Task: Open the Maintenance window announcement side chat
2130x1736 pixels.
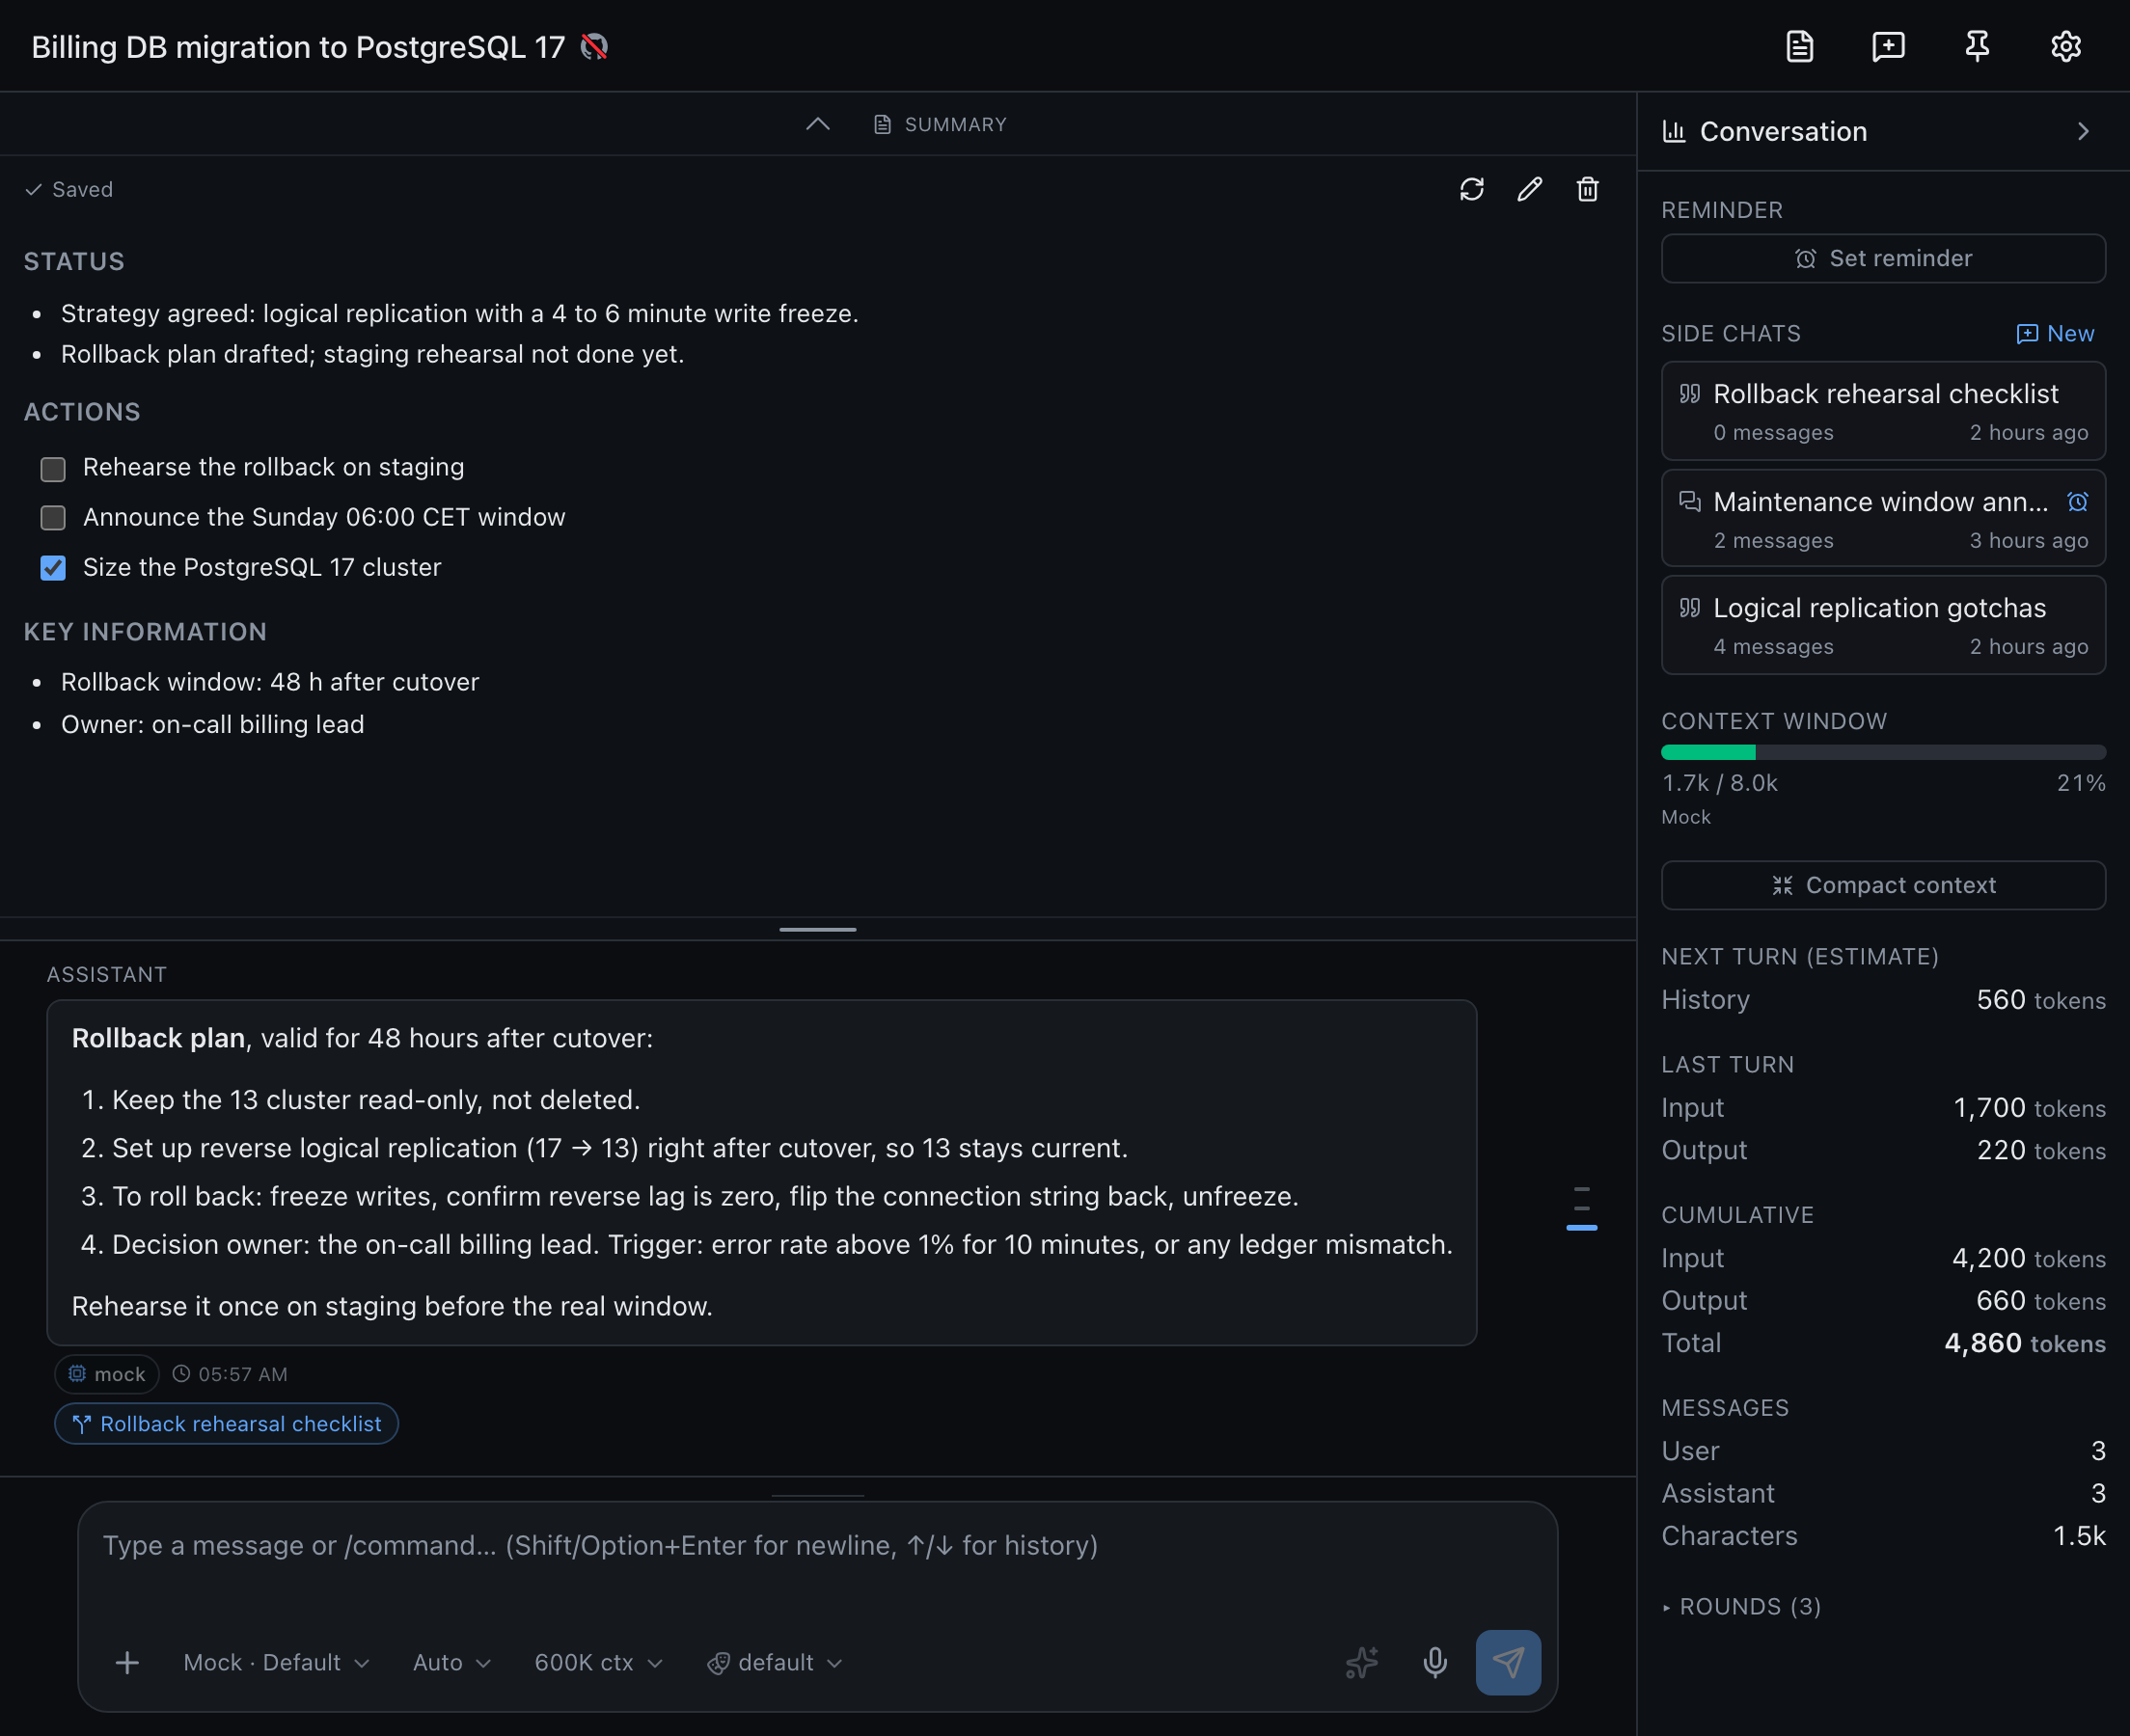Action: tap(1883, 518)
